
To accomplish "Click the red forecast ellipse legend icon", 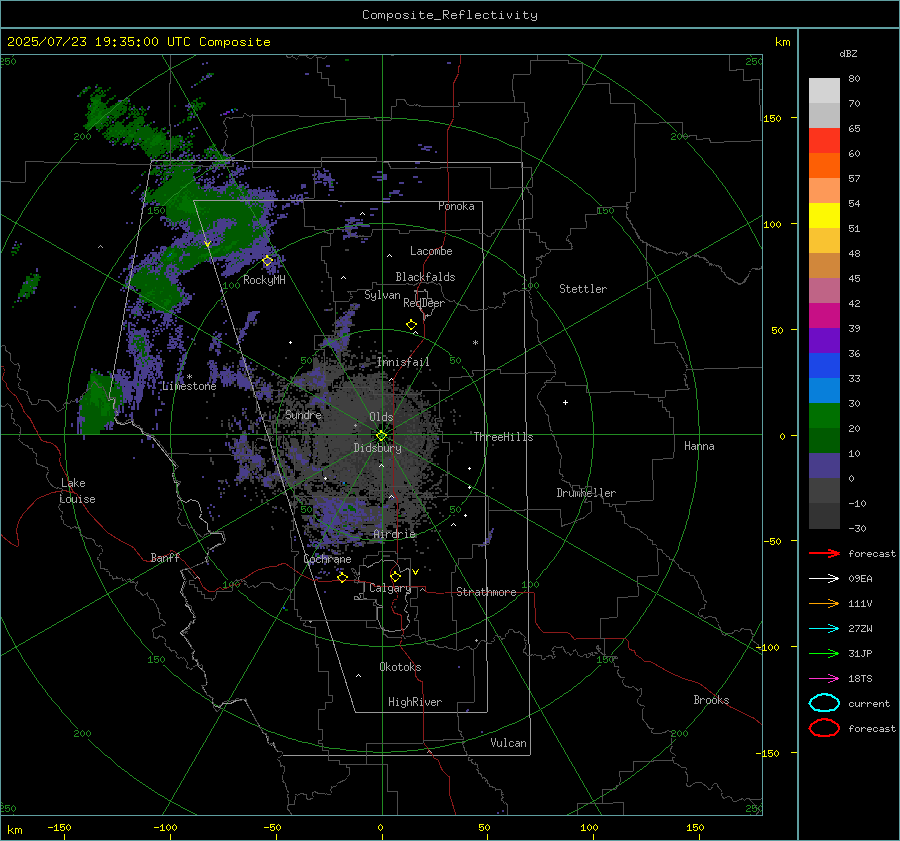I will click(x=824, y=728).
